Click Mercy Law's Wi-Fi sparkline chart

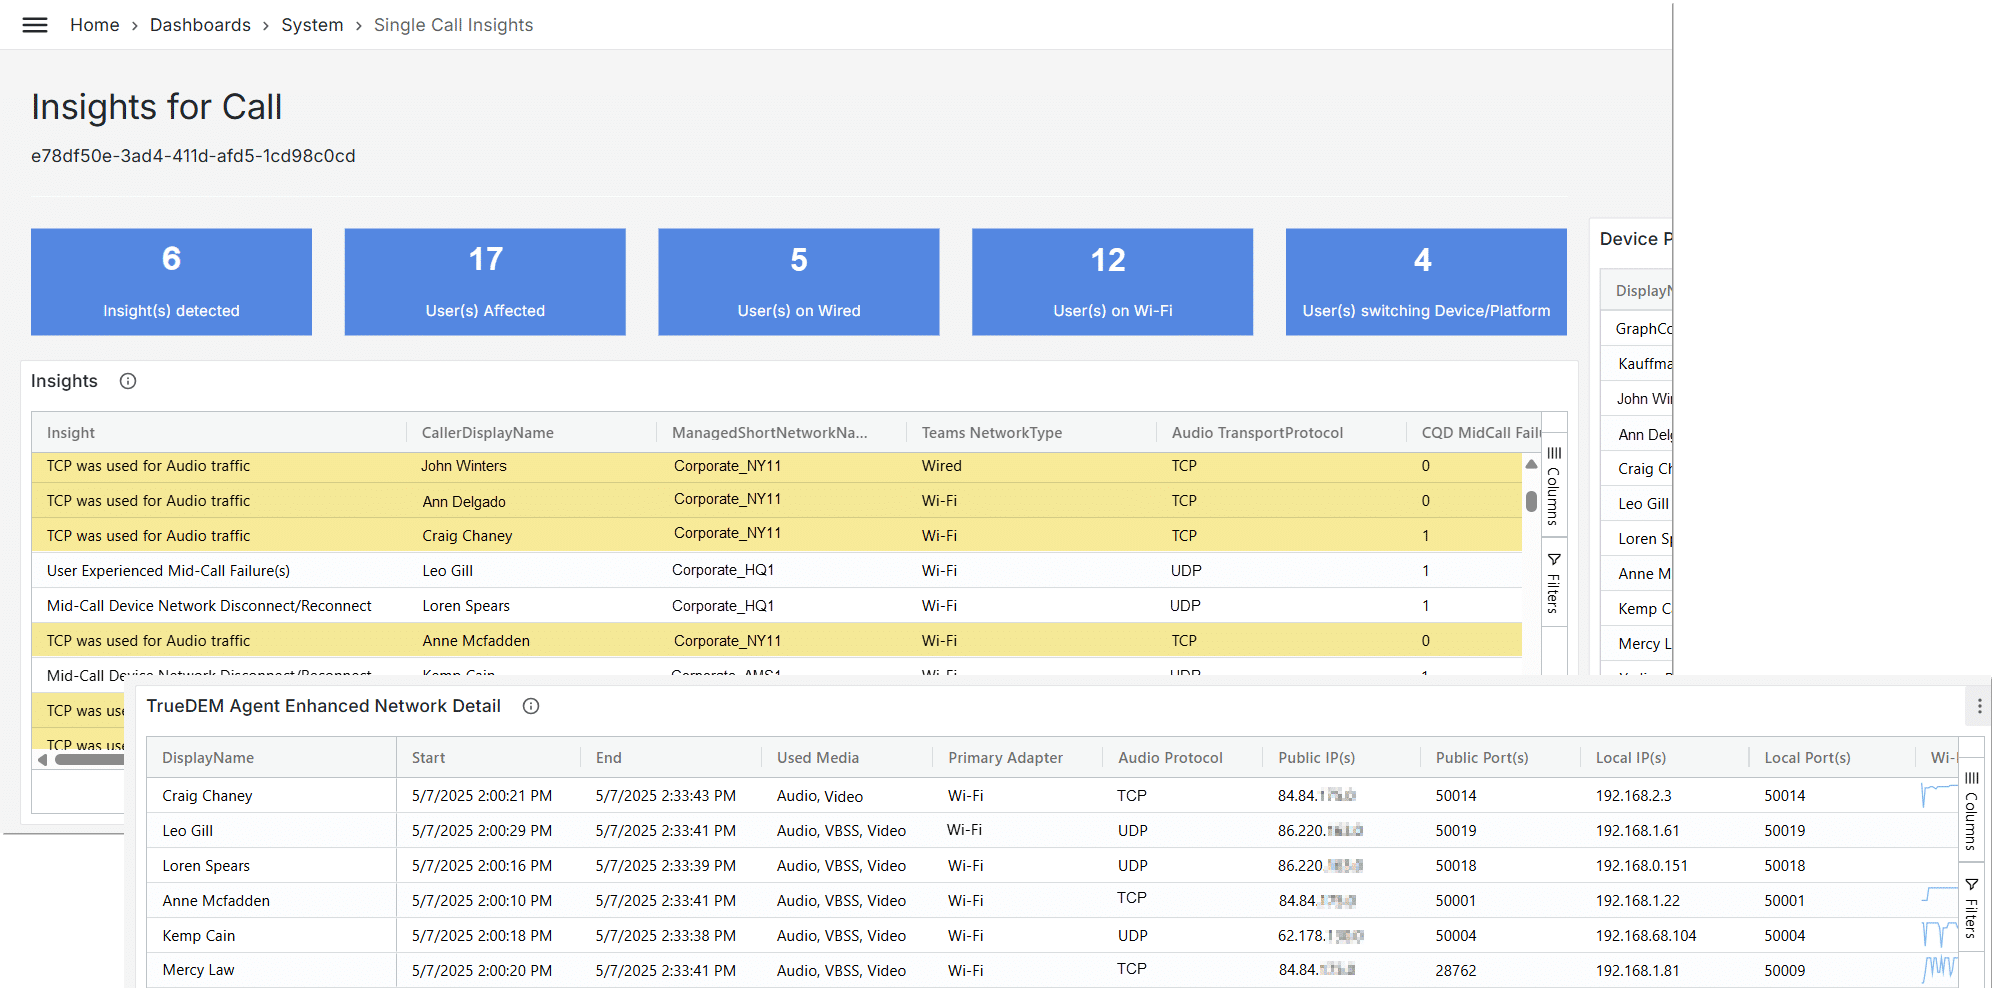(x=1939, y=969)
